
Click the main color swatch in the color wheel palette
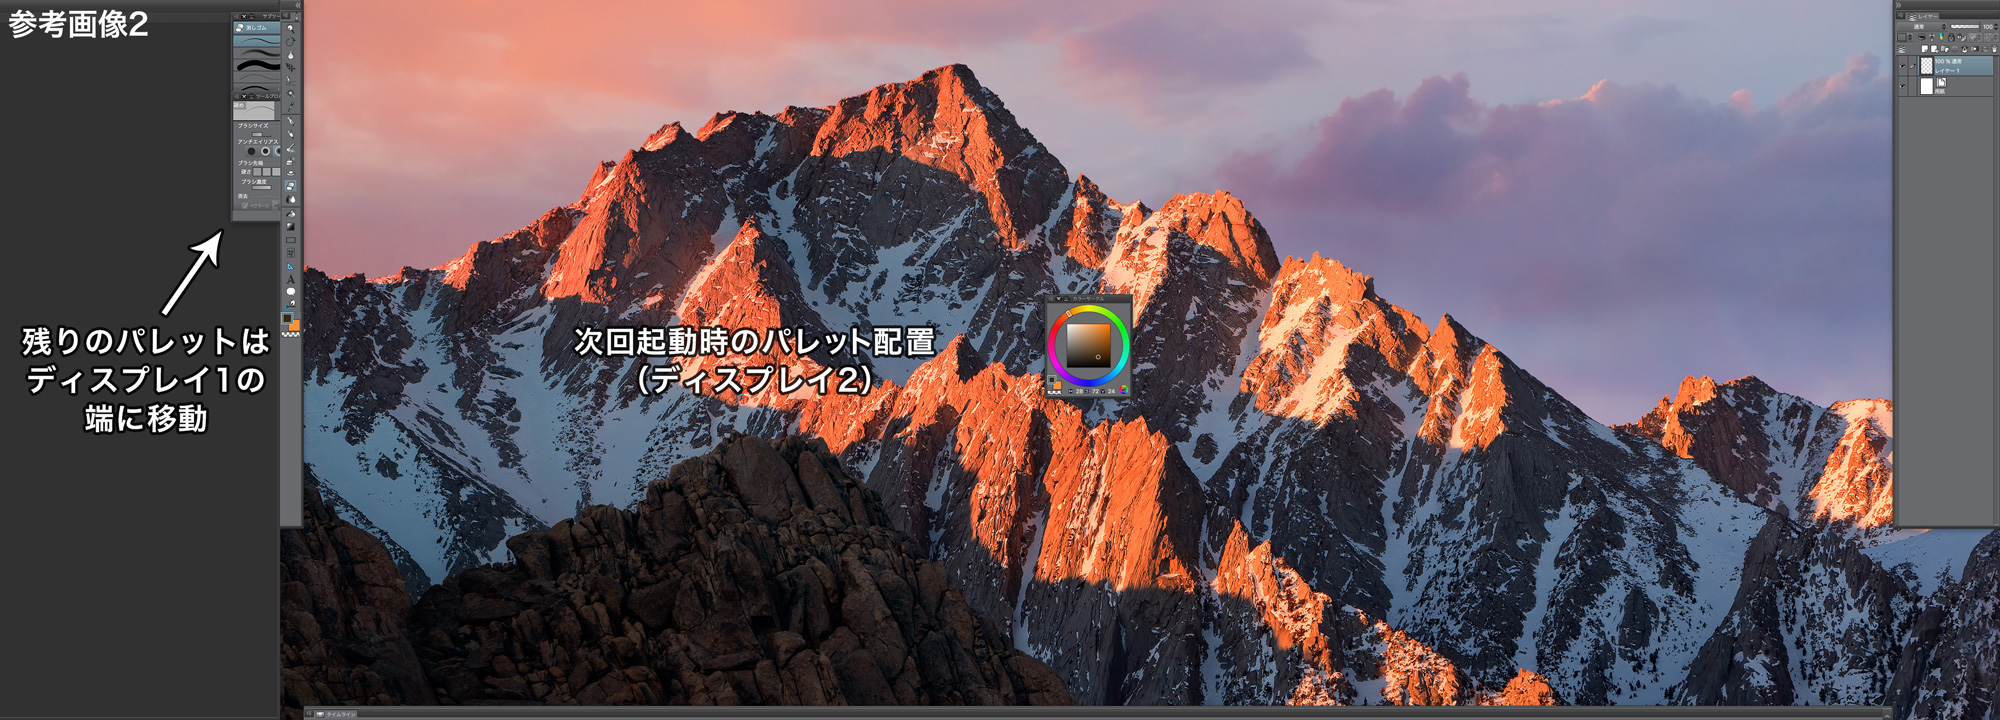(1052, 381)
